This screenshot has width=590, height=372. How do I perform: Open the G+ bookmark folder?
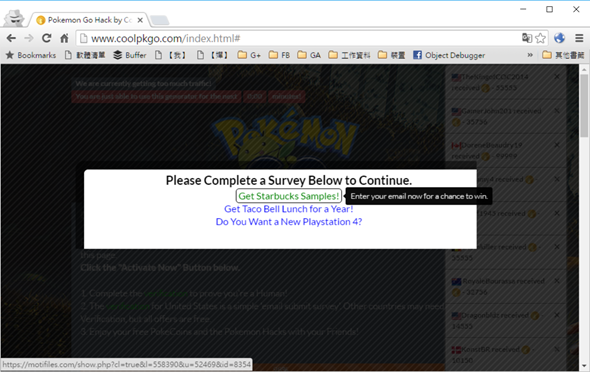click(x=249, y=55)
